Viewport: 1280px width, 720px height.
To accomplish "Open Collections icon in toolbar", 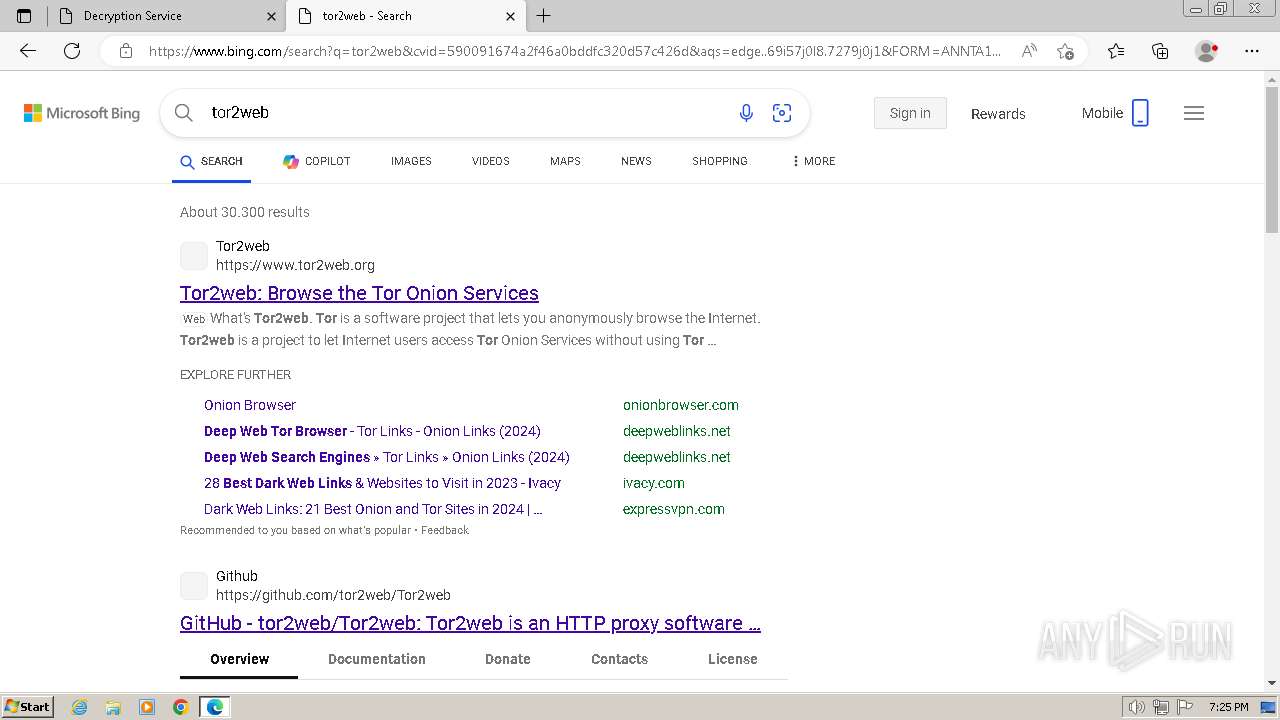I will (x=1160, y=51).
